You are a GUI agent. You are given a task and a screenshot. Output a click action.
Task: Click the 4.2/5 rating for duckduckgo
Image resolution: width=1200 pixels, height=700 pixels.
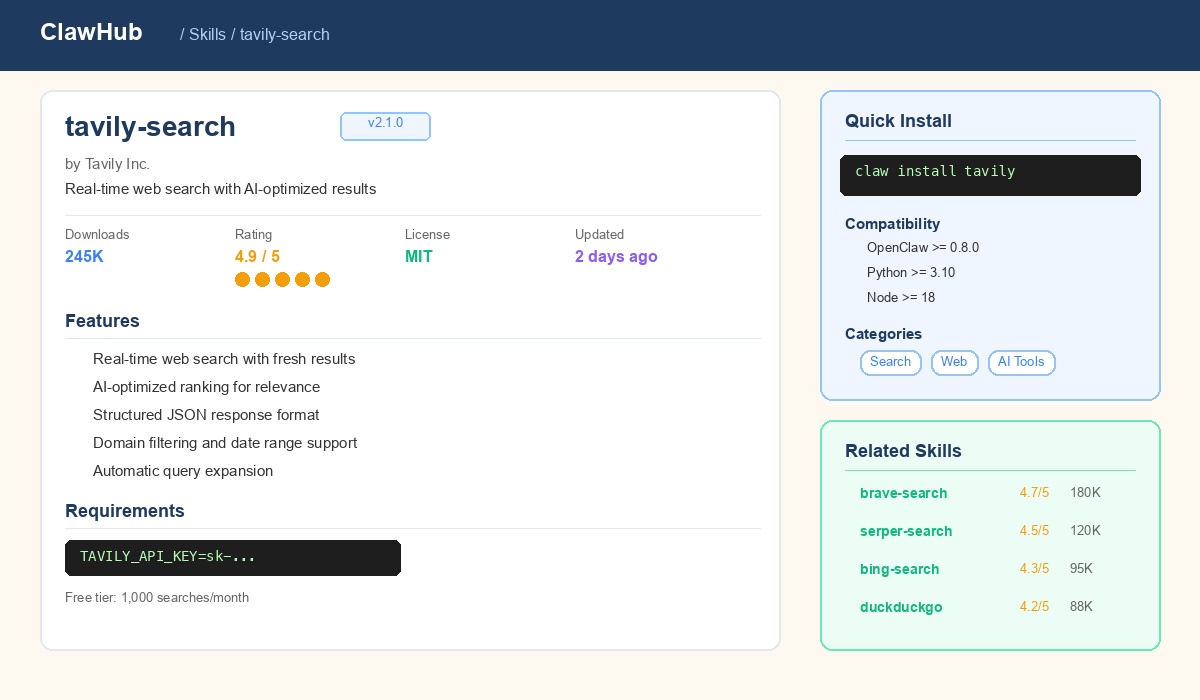point(1034,607)
